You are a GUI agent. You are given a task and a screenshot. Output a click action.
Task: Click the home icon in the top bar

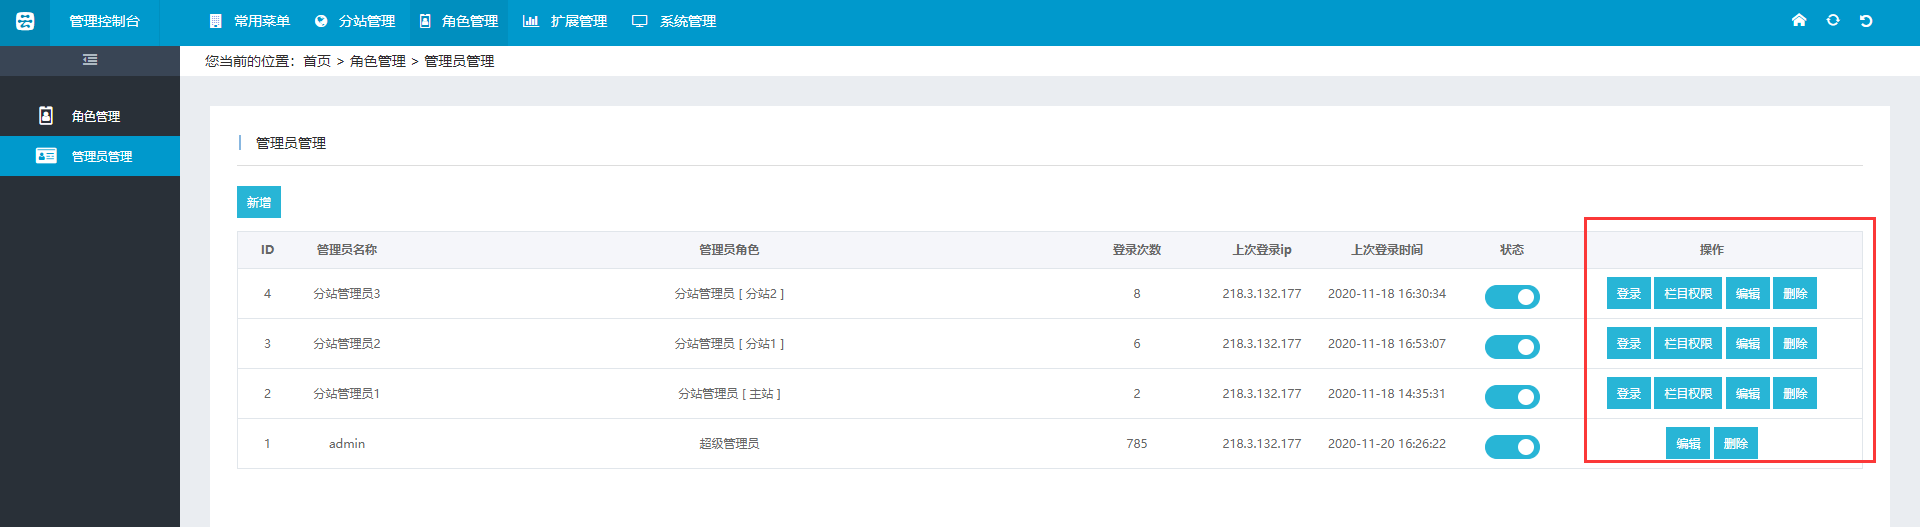(x=1799, y=20)
